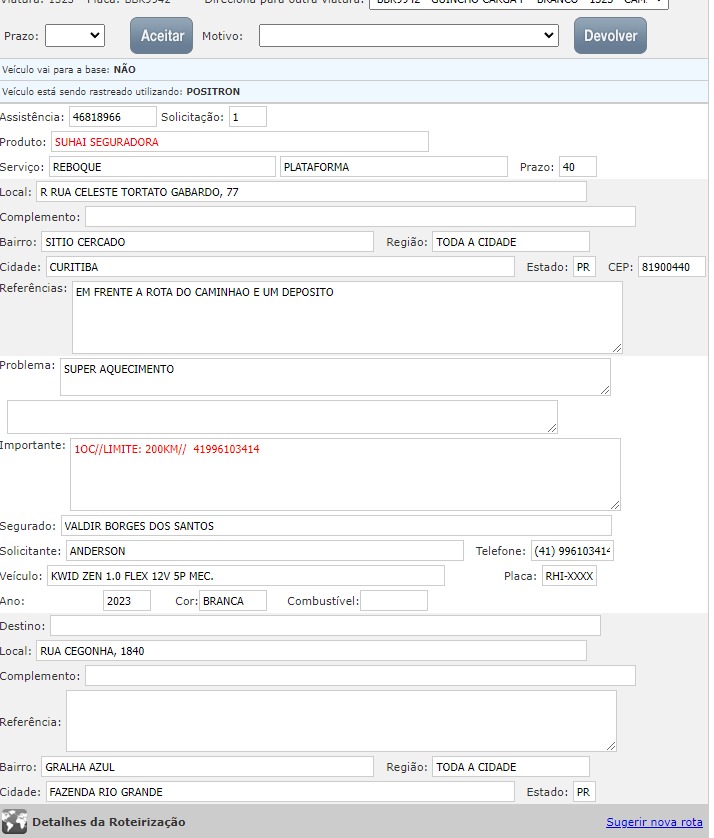Focus the Telefone input field
The width and height of the screenshot is (714, 838).
(x=572, y=551)
